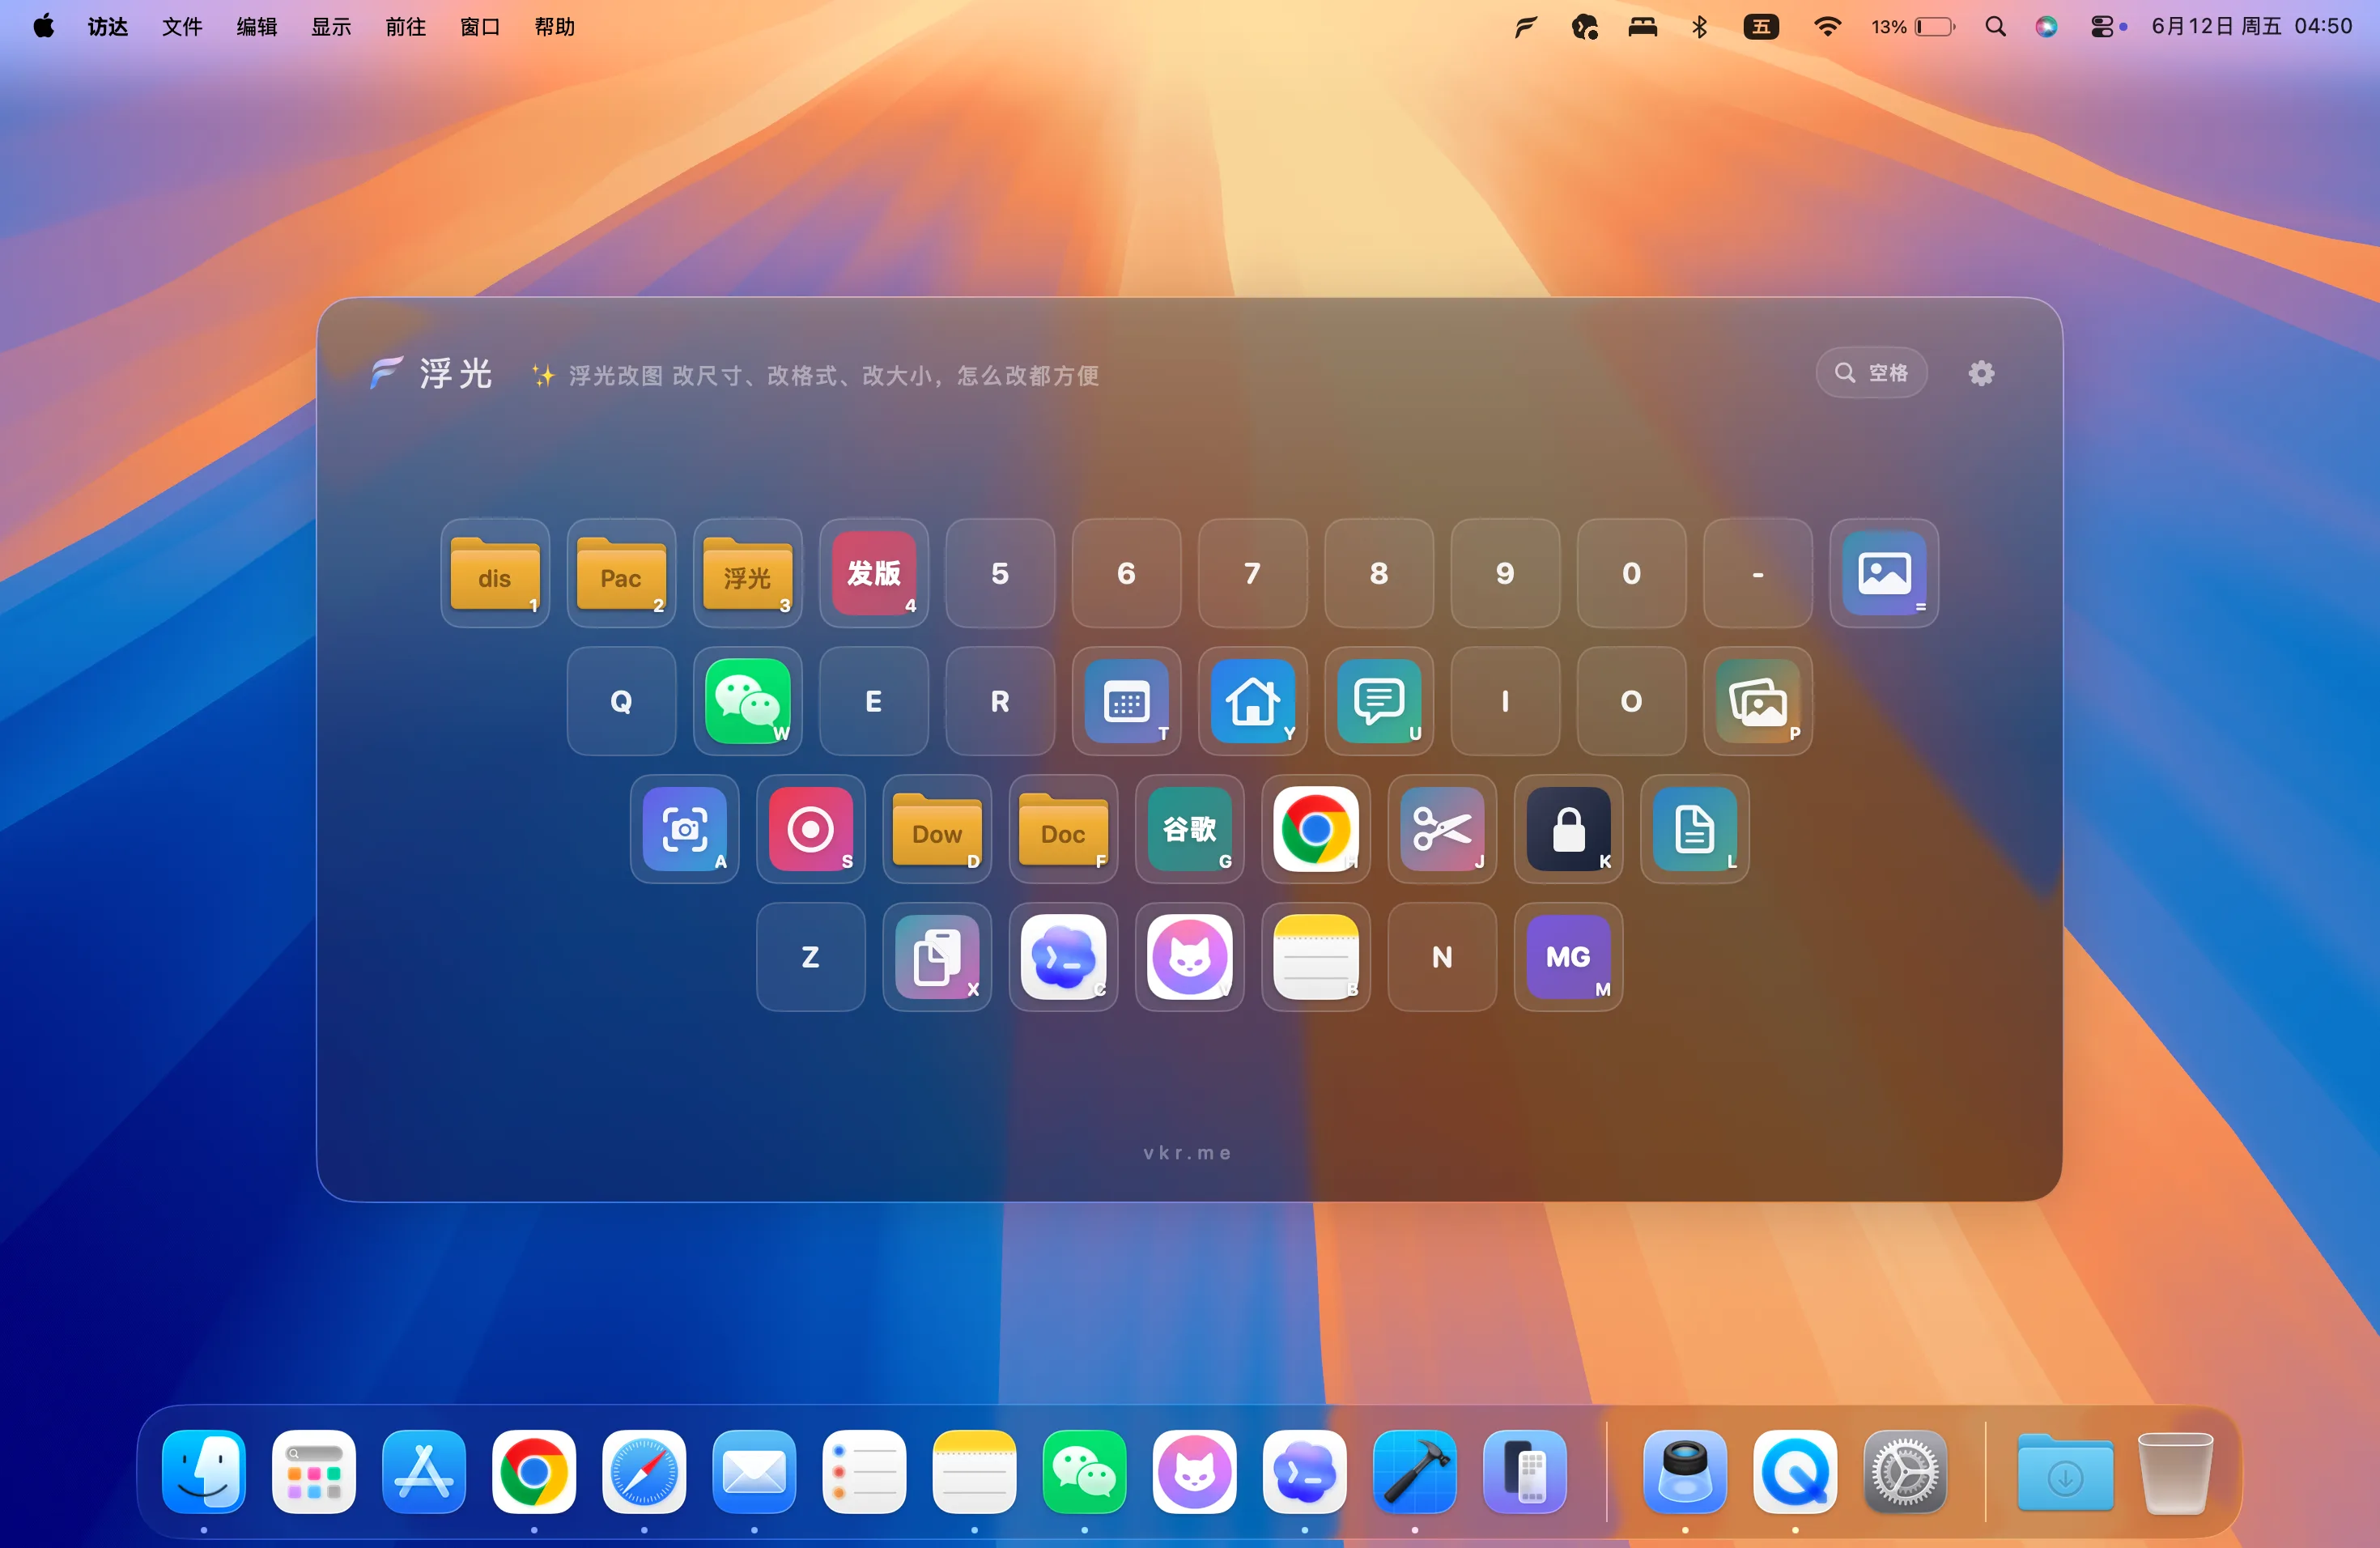The image size is (2380, 1548).
Task: Click the 空格 search field
Action: 1871,373
